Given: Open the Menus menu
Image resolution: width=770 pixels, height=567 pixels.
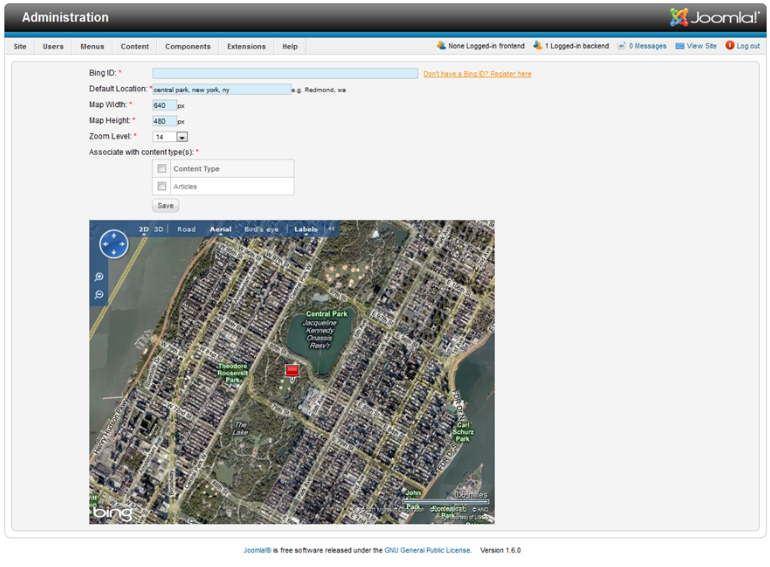Looking at the screenshot, I should (92, 47).
